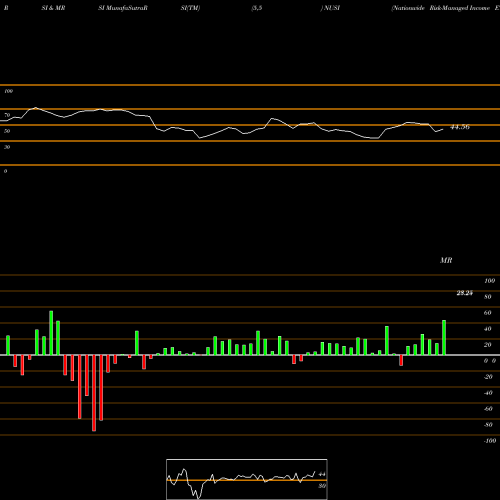The height and width of the screenshot is (500, 500).
Task: Click the (5,5 parameter text in header
Action: click(257, 8)
